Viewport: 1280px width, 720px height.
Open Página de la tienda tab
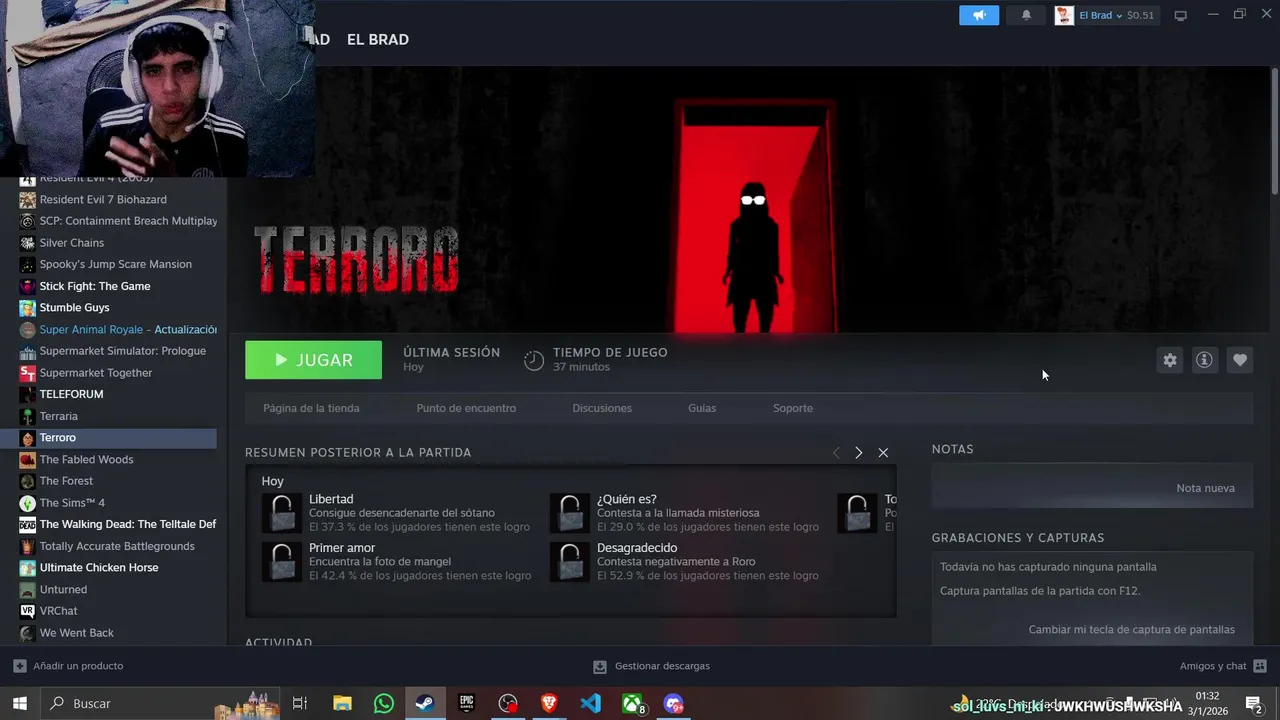(x=311, y=408)
